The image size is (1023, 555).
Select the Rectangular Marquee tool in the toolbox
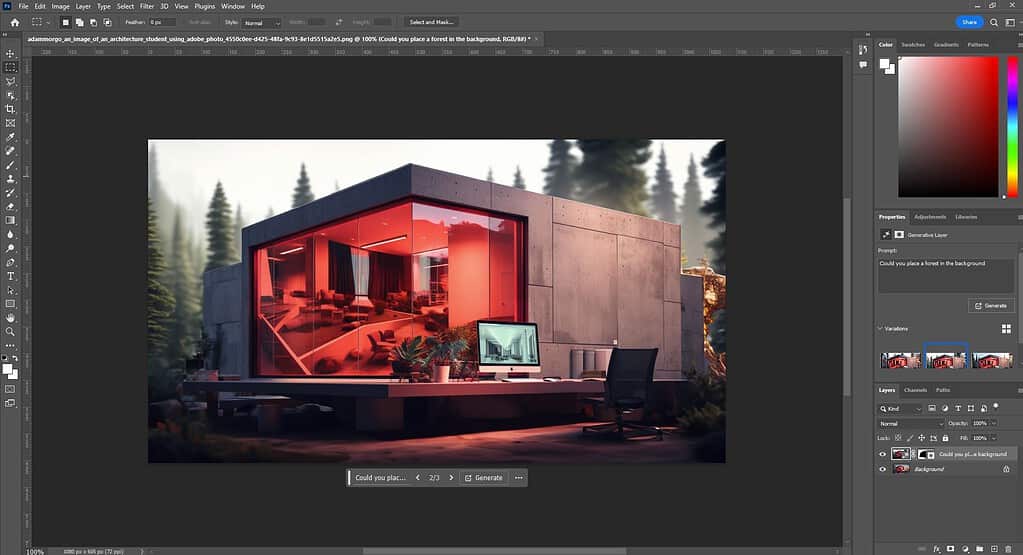pyautogui.click(x=10, y=67)
